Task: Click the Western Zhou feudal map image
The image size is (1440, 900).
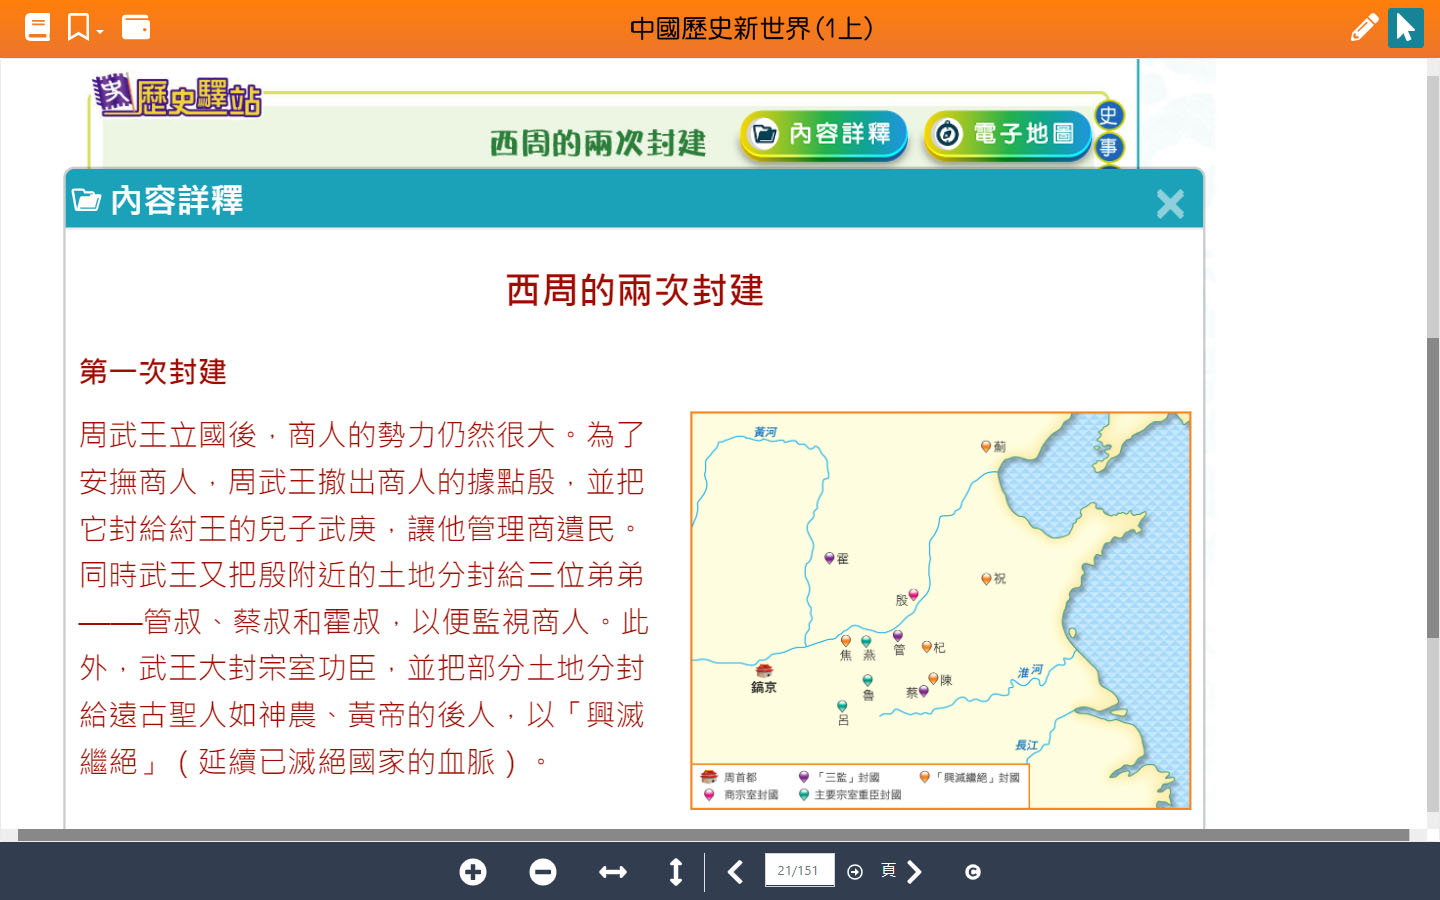Action: point(940,610)
